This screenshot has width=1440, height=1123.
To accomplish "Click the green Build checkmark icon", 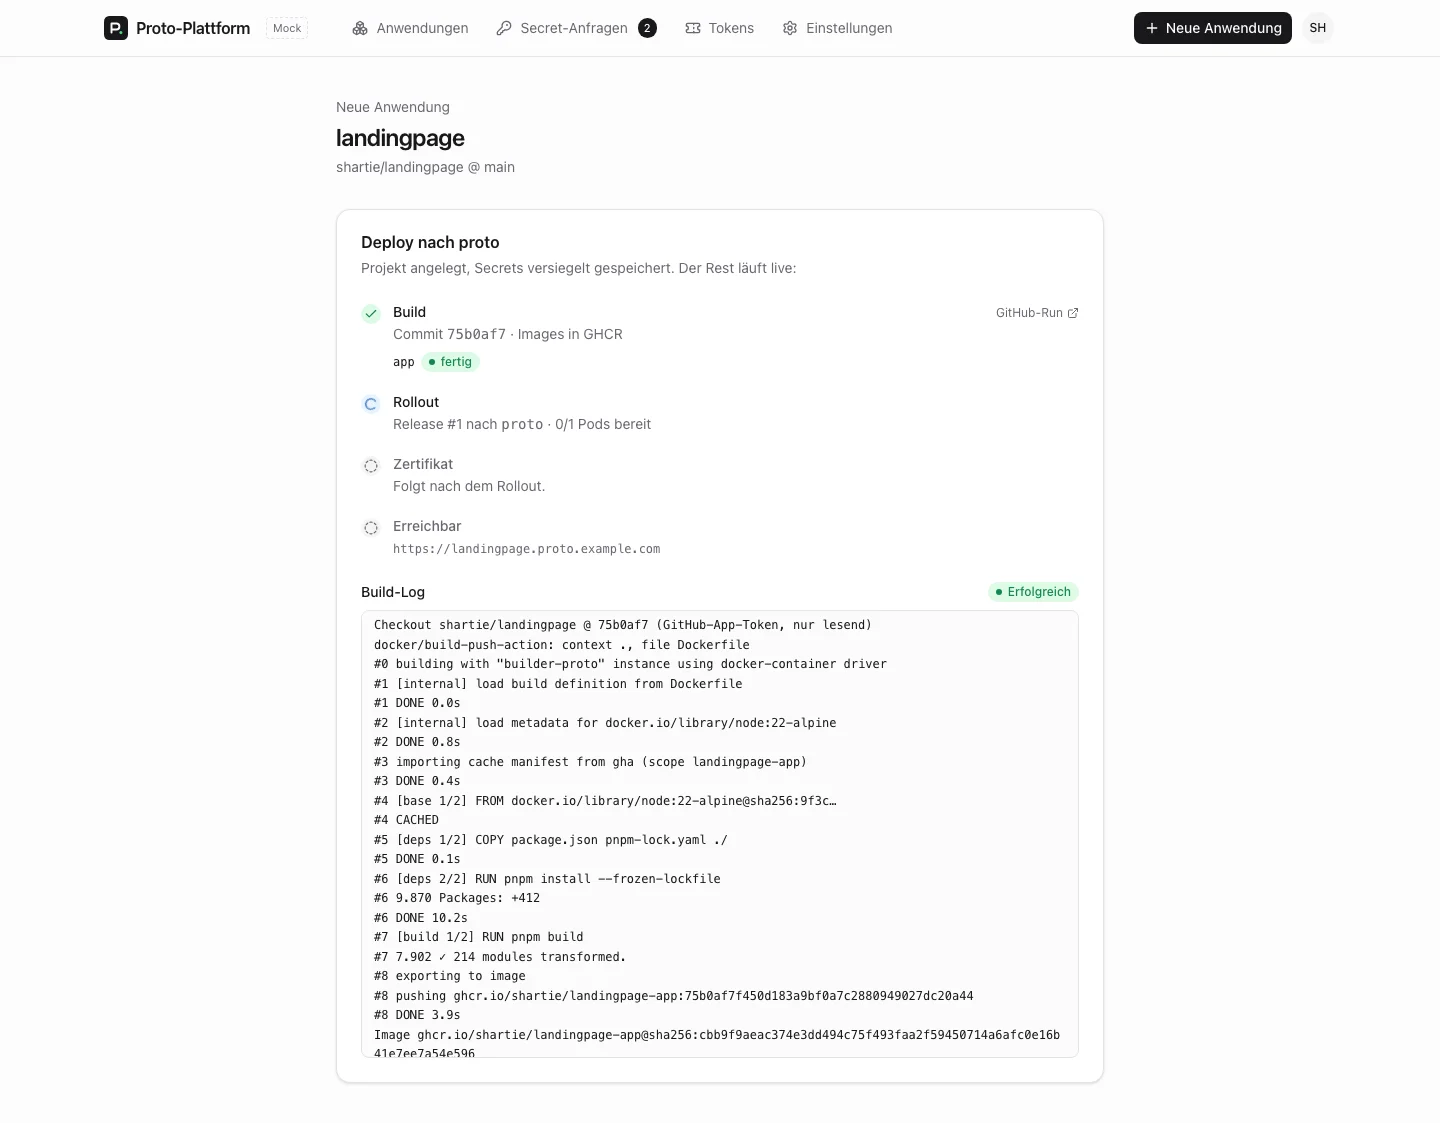I will point(371,314).
